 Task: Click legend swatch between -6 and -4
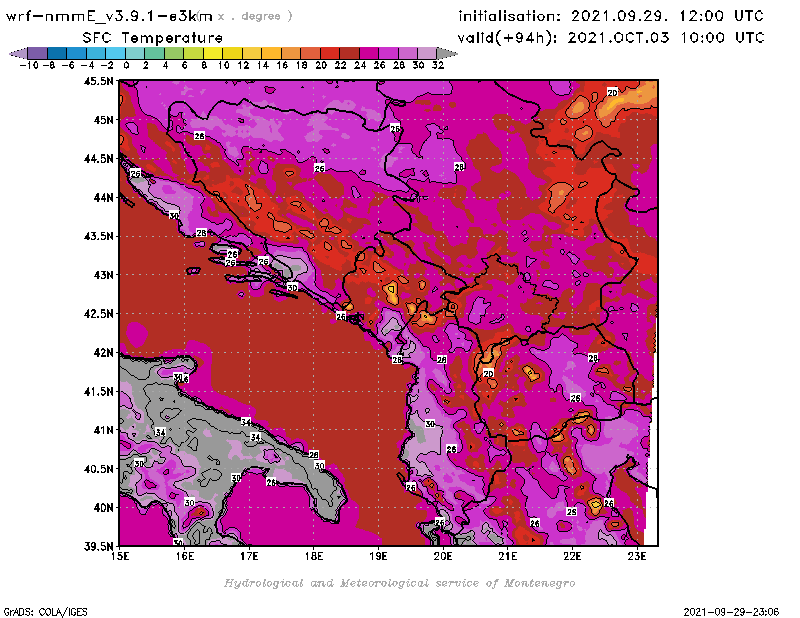(77, 53)
